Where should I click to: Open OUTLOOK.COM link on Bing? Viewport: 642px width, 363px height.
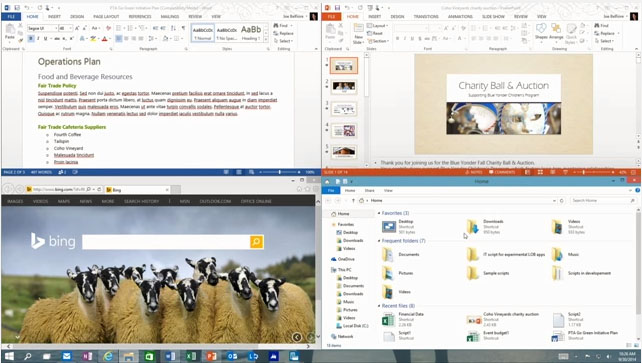coord(215,201)
